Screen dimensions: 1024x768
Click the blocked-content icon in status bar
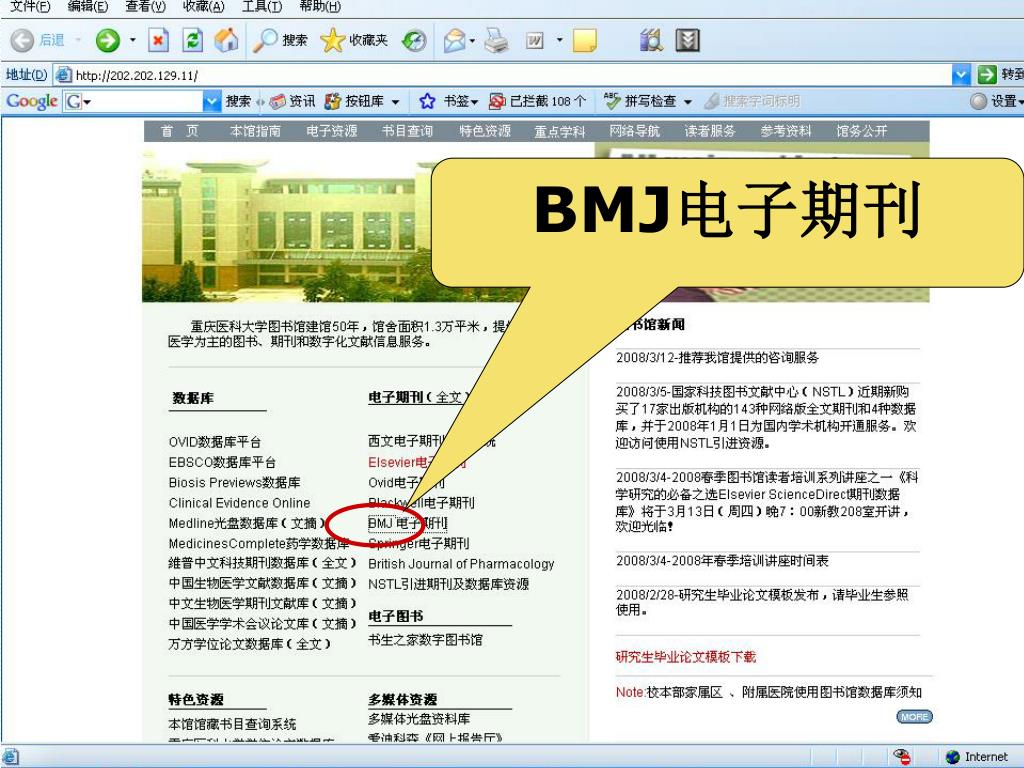point(903,756)
